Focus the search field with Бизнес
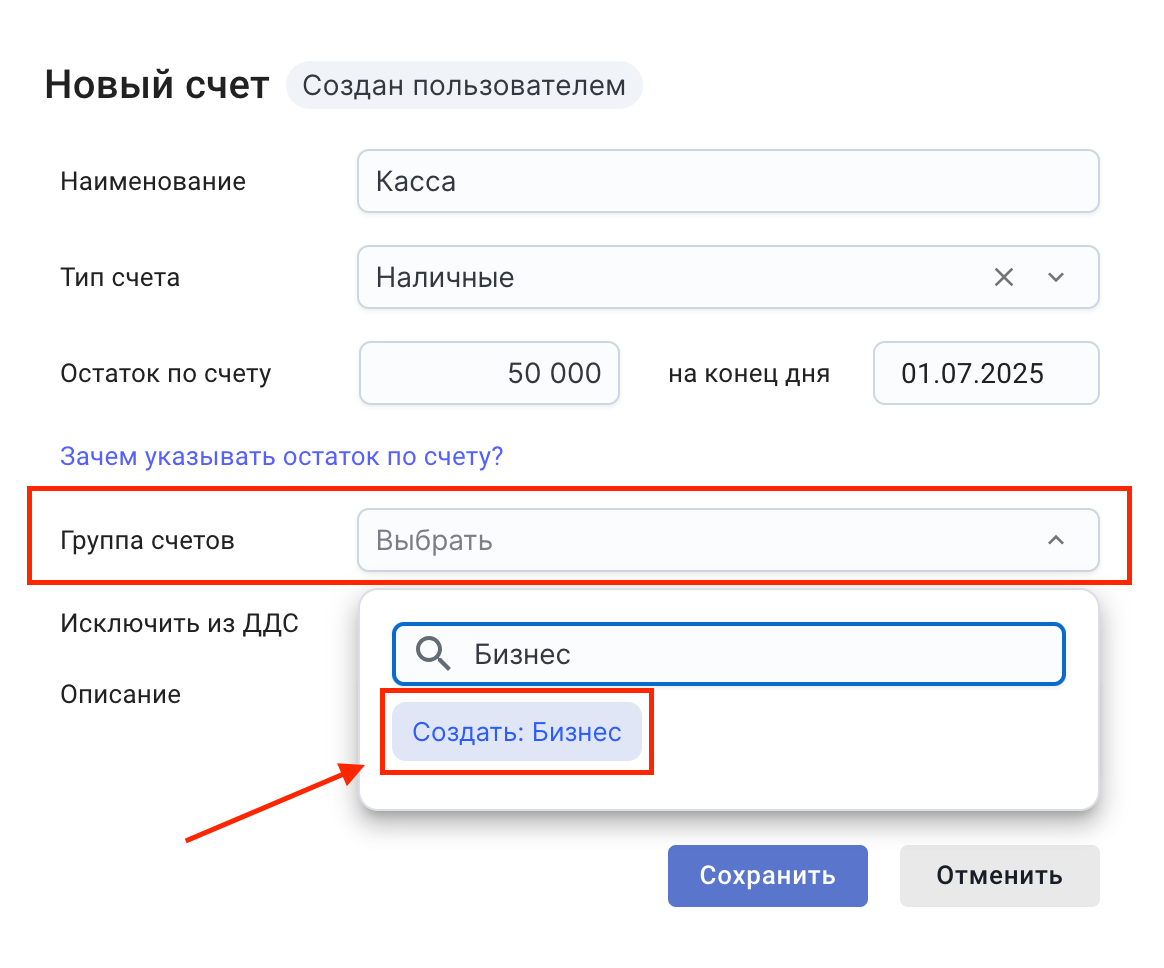The height and width of the screenshot is (968, 1164). [760, 654]
